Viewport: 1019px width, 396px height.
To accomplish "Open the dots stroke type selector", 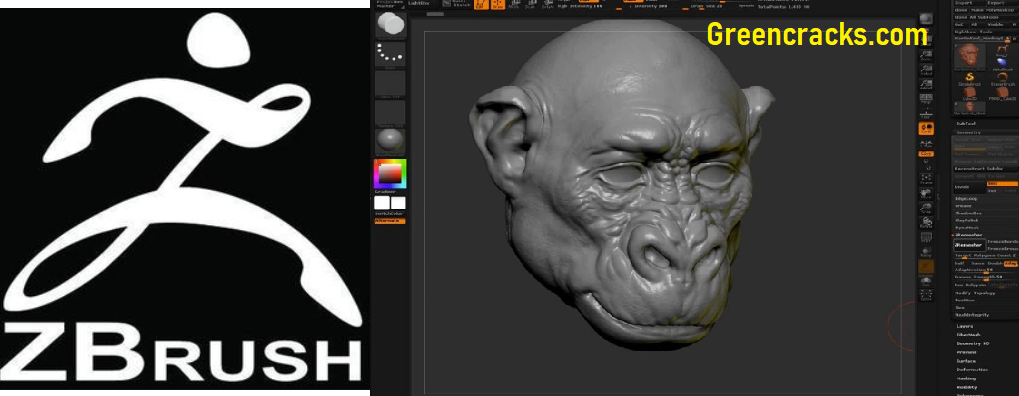I will coord(391,55).
